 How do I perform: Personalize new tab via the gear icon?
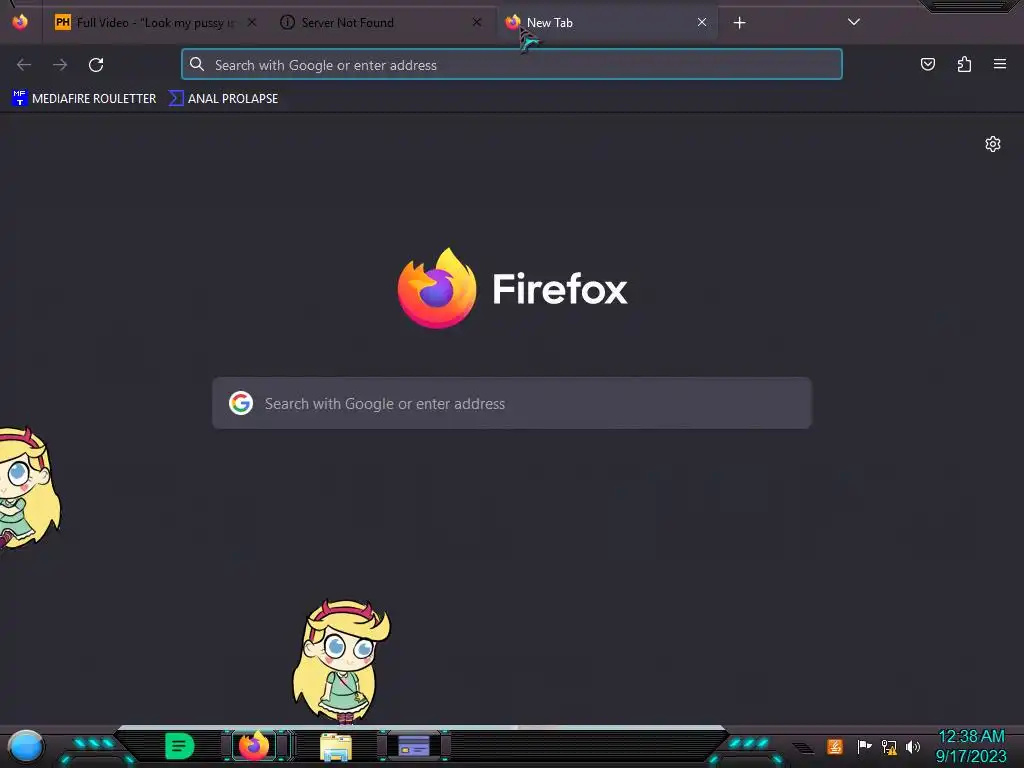[993, 144]
